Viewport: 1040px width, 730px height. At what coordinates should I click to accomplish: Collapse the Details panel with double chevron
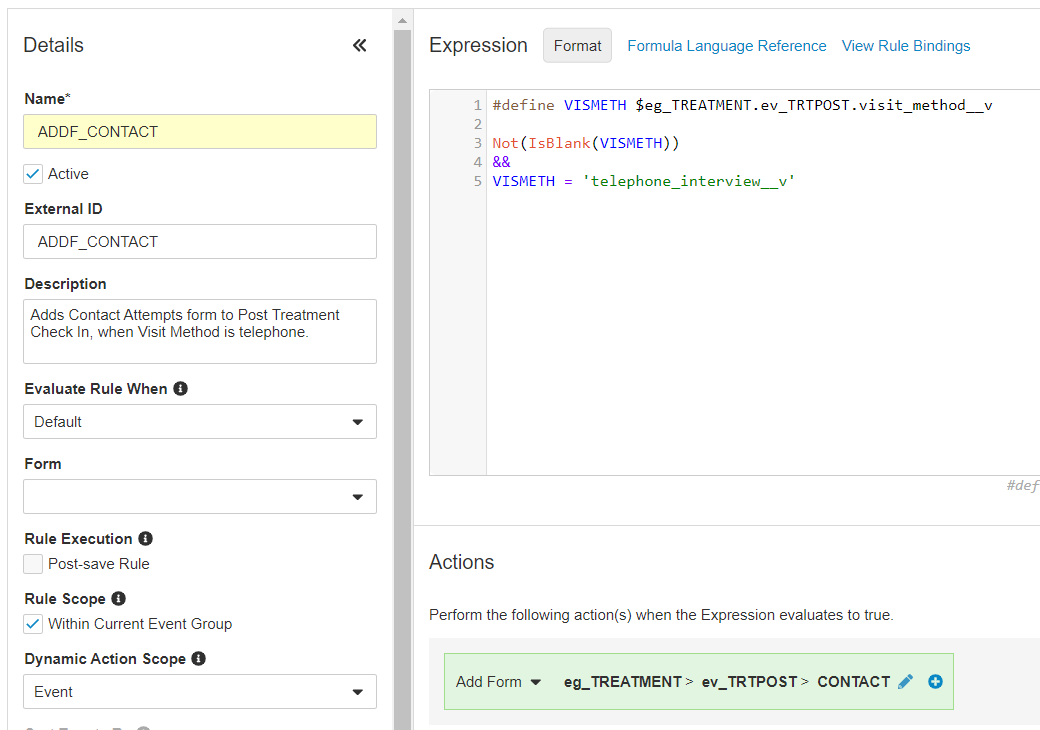pos(360,45)
